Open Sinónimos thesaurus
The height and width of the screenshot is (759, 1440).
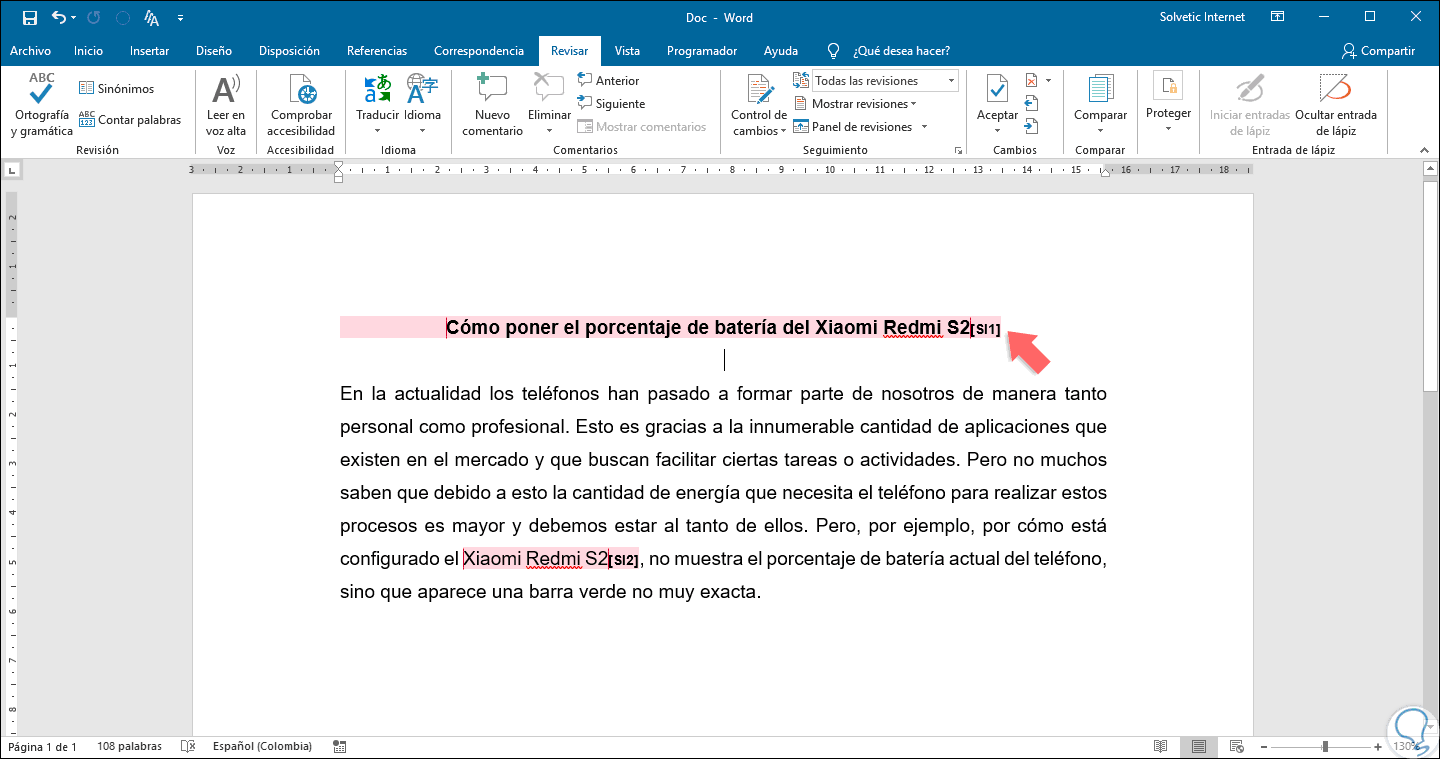click(x=116, y=89)
